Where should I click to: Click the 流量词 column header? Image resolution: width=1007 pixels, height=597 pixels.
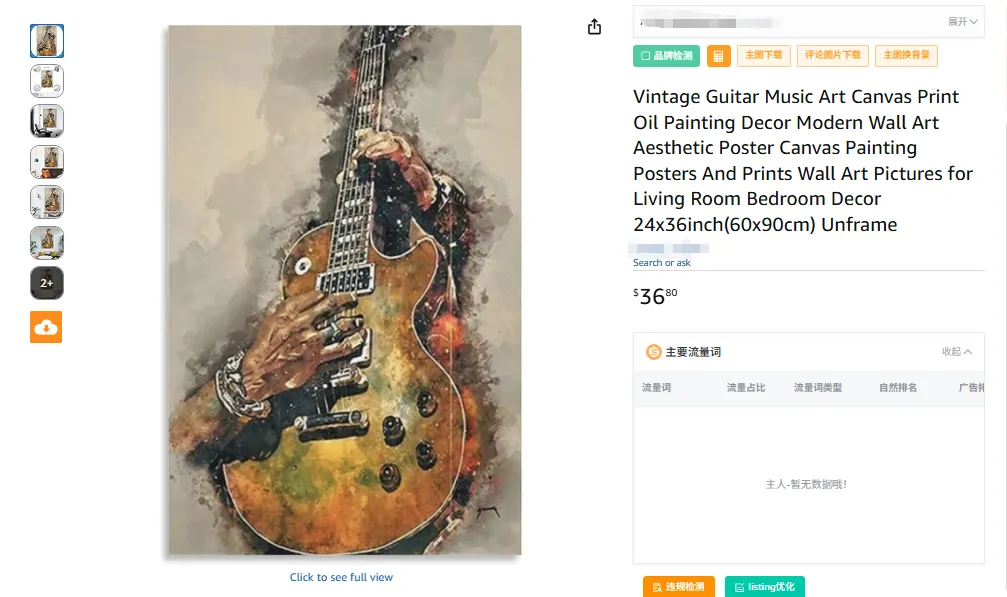655,388
